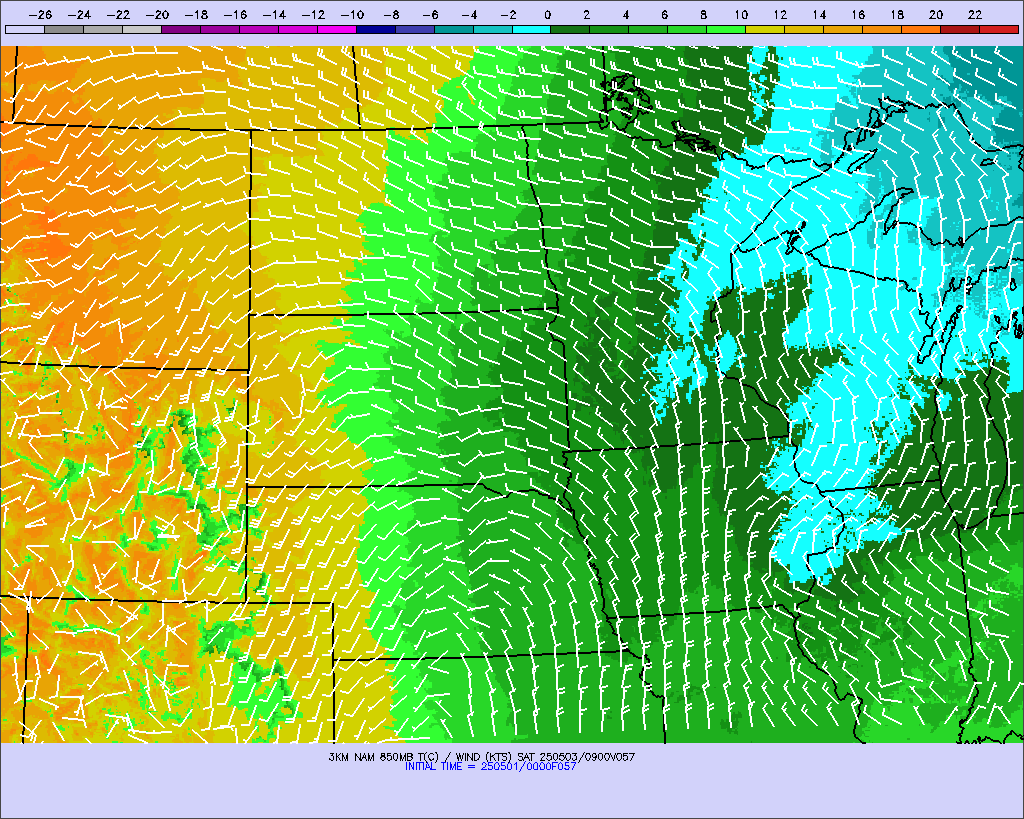Select the "6" legend label

click(664, 15)
